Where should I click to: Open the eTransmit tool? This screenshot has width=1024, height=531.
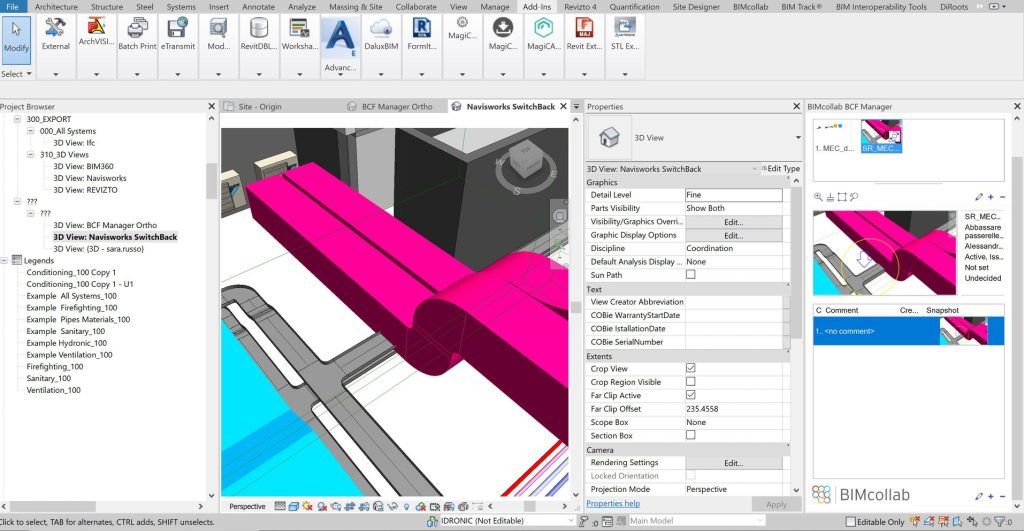[x=178, y=29]
